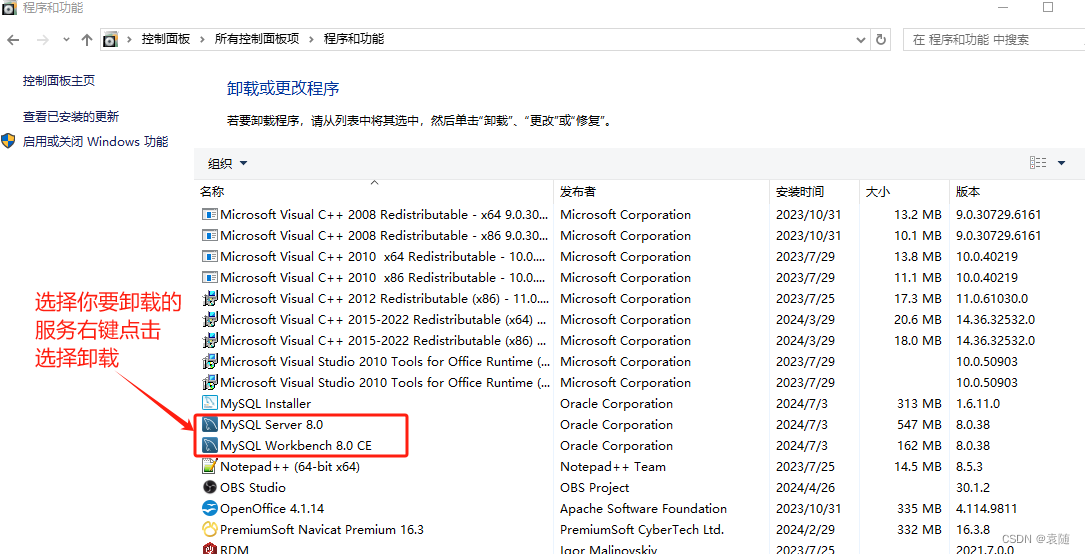Click size value 162 MB
The width and height of the screenshot is (1085, 554).
(x=918, y=445)
